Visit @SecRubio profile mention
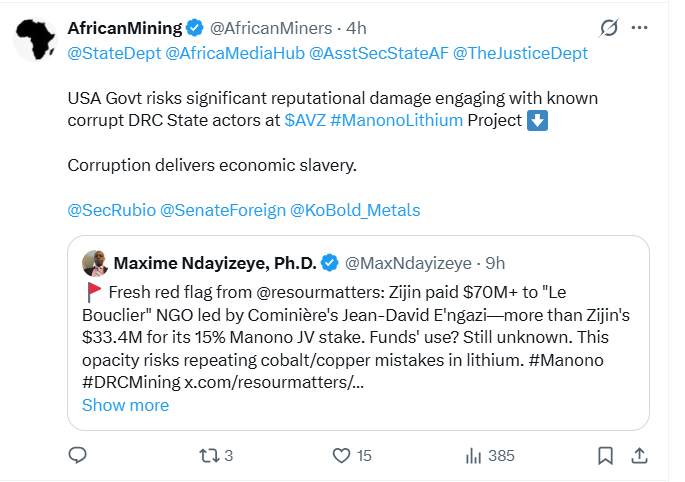685x482 pixels. pyautogui.click(x=110, y=210)
